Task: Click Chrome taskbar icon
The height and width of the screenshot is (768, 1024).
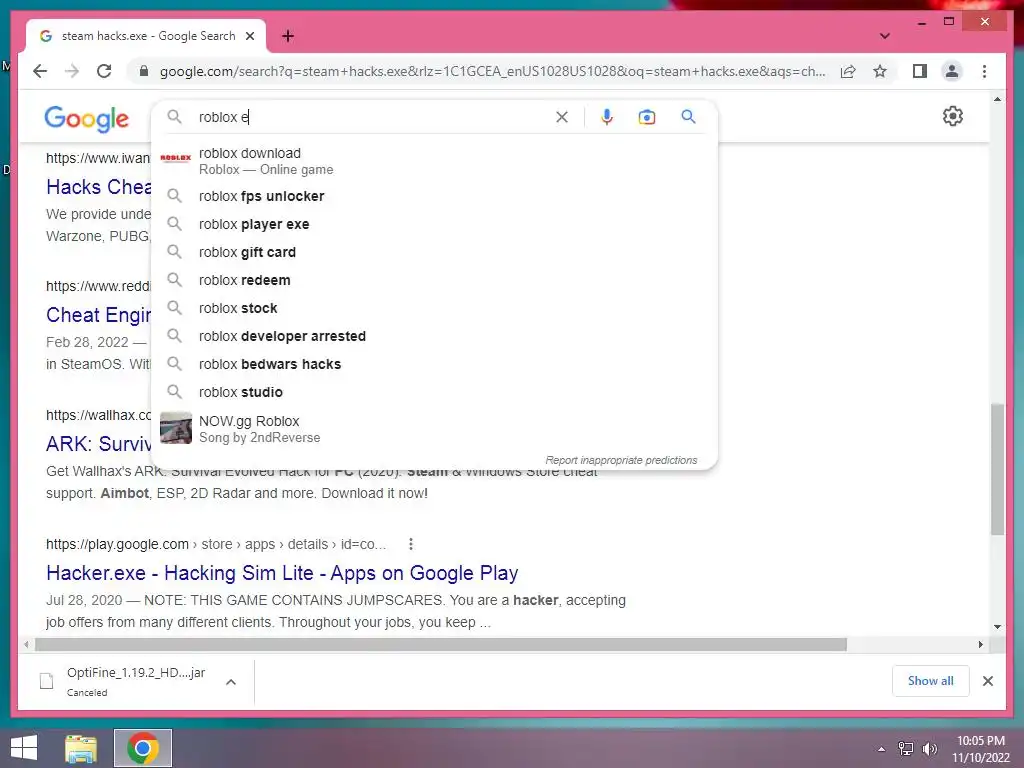Action: coord(143,748)
